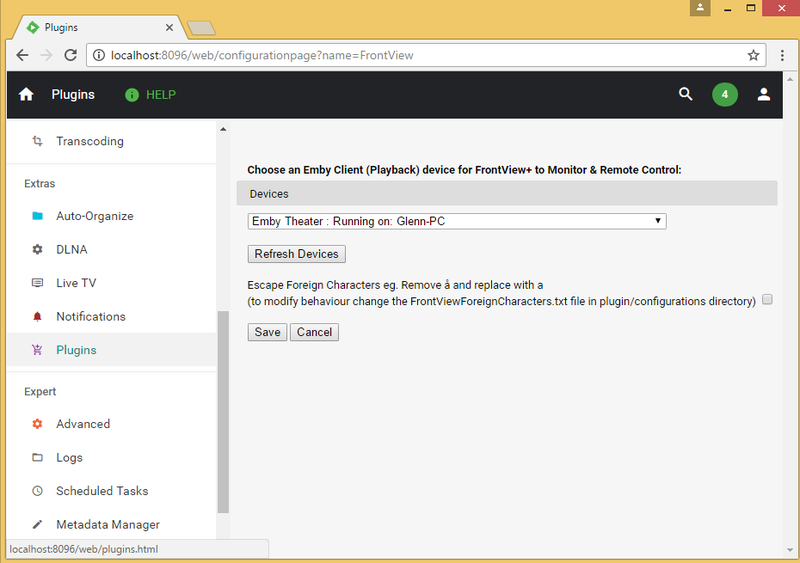Click the Devices section header

pyautogui.click(x=507, y=193)
